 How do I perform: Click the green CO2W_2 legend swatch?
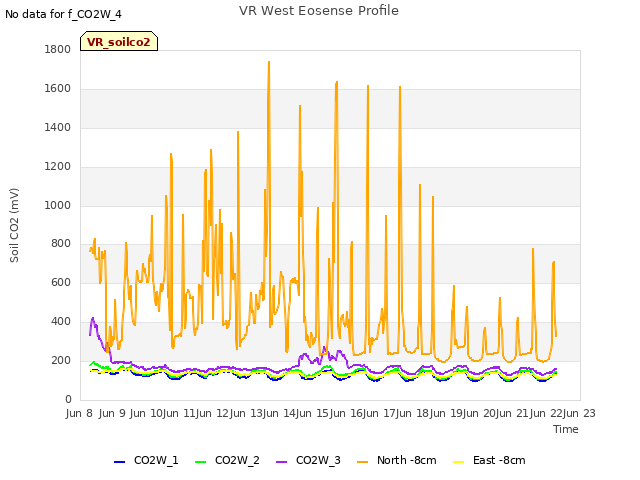click(x=200, y=462)
